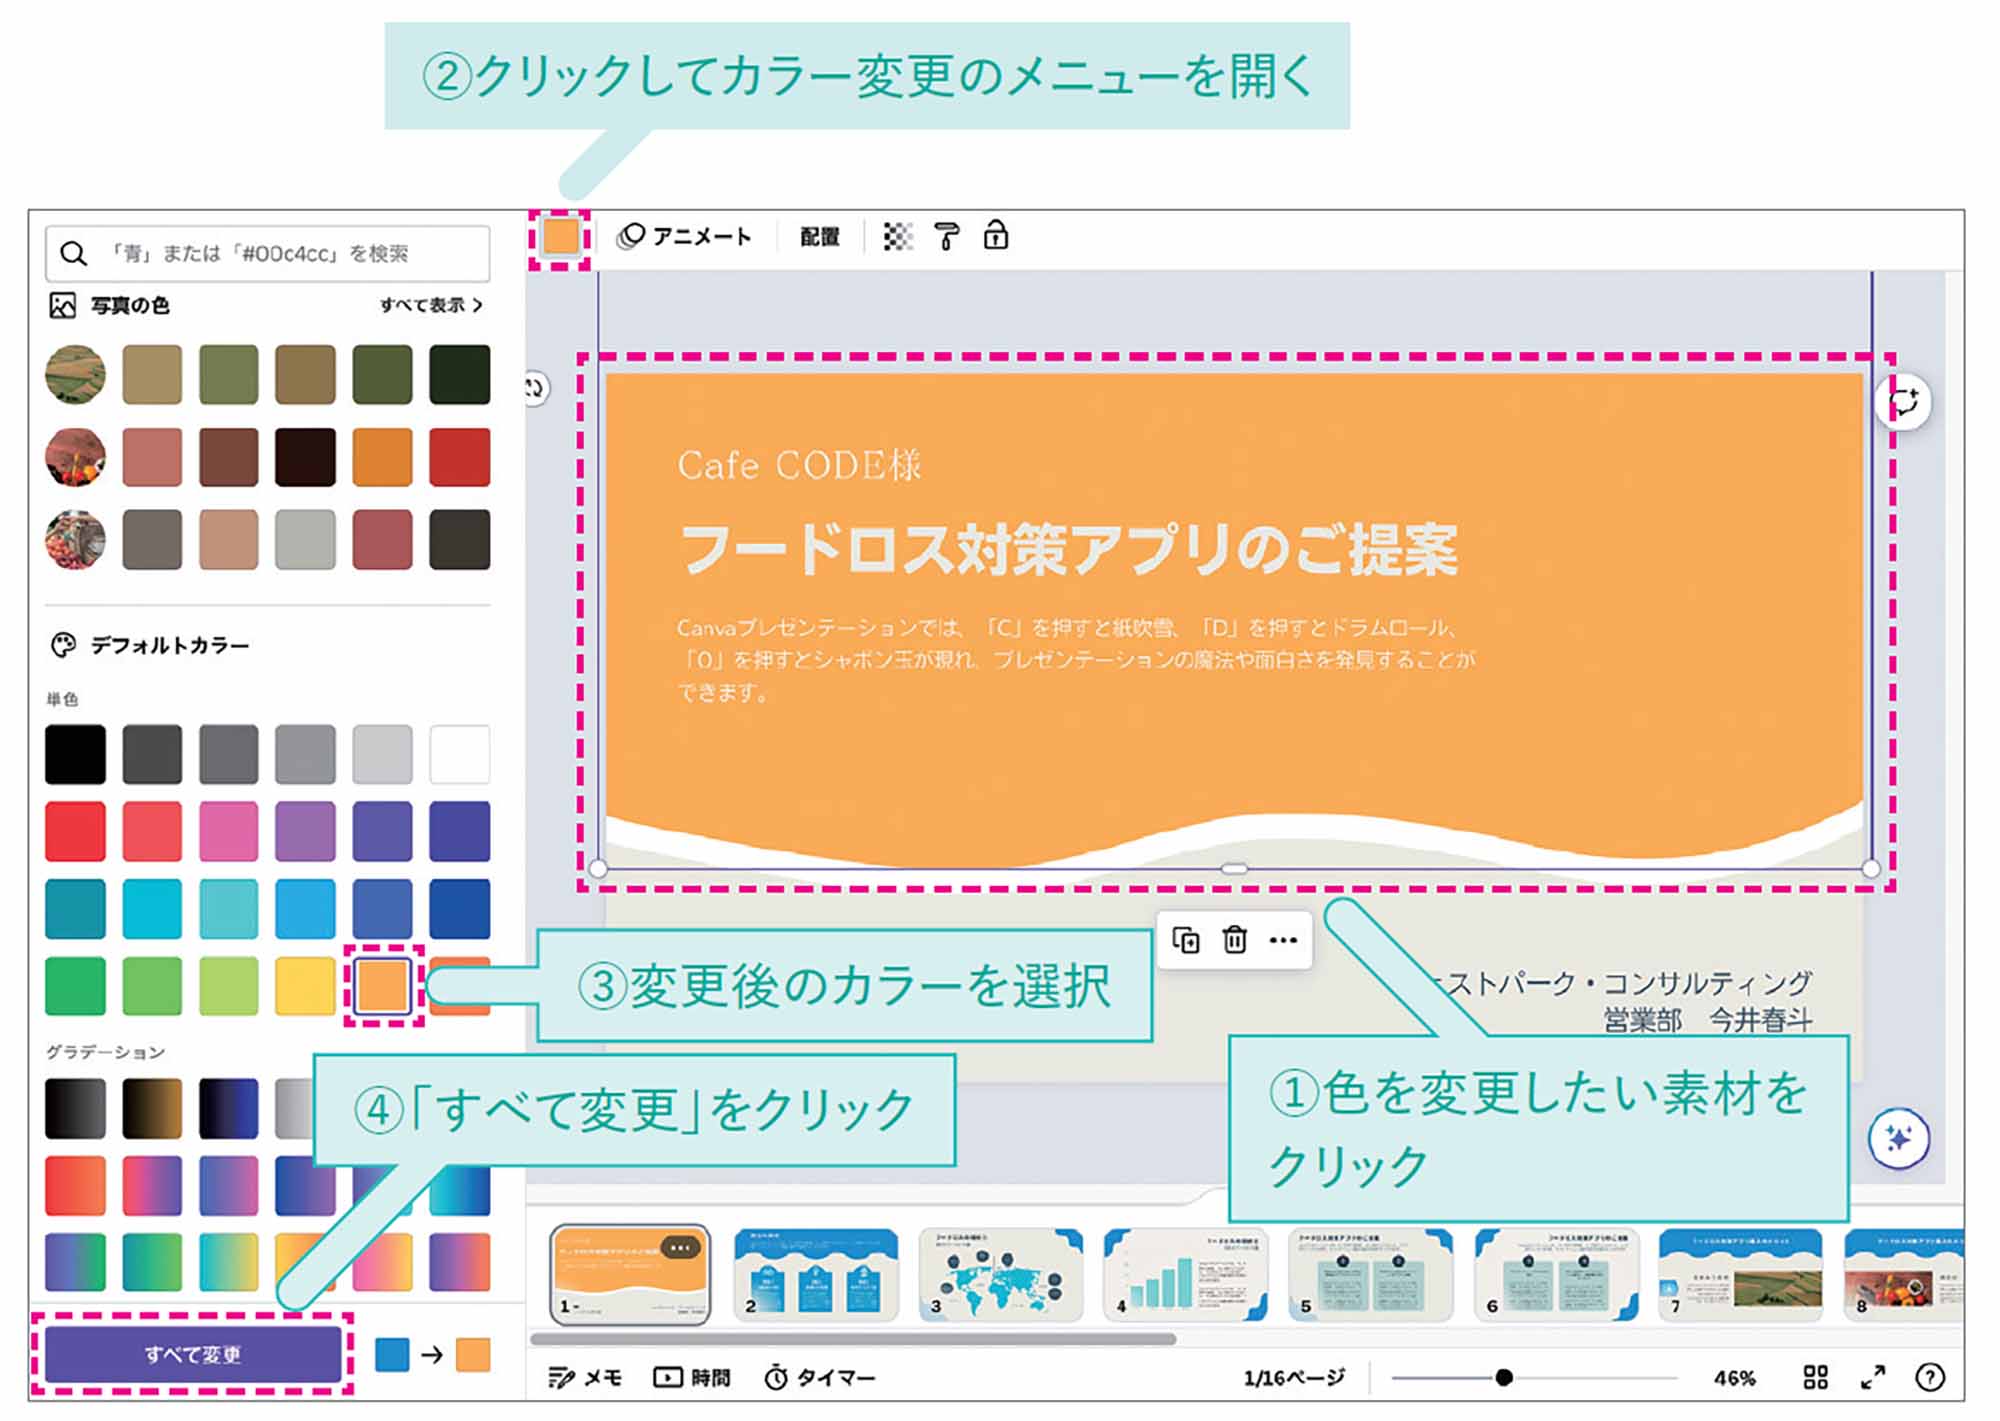Enter fullscreen with expand arrows icon

click(1873, 1377)
